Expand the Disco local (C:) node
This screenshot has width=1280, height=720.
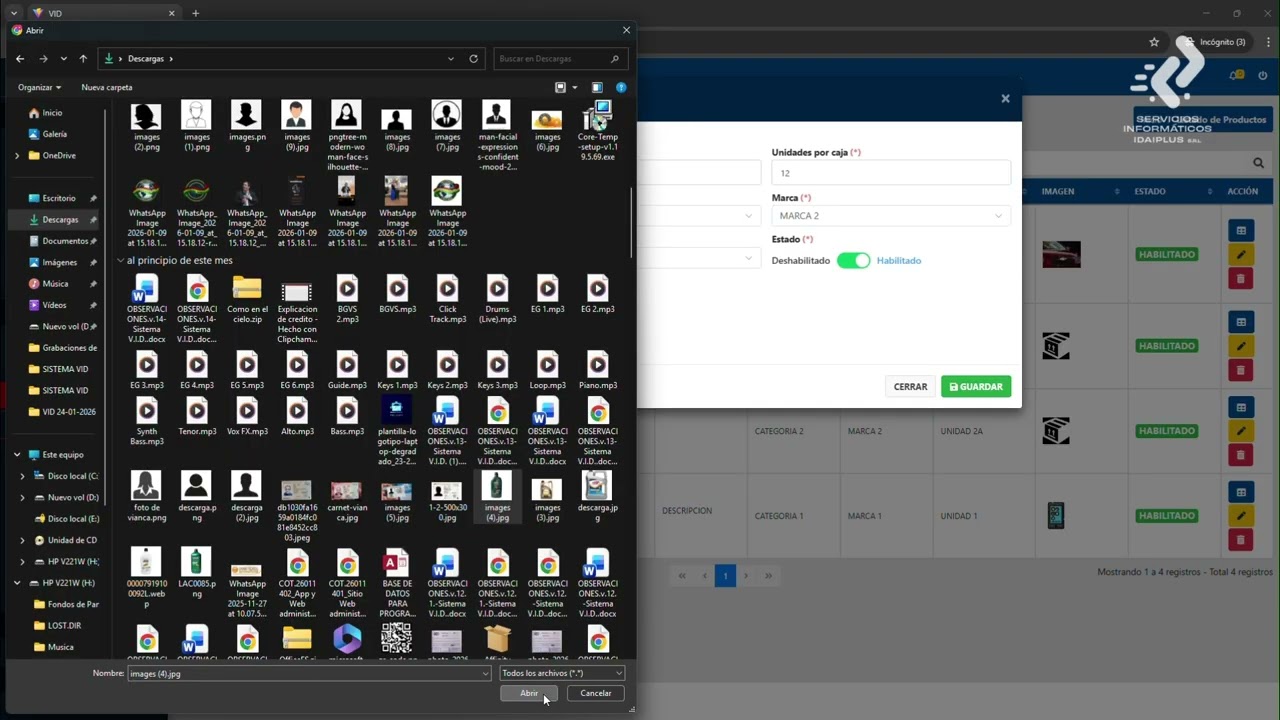pyautogui.click(x=23, y=476)
